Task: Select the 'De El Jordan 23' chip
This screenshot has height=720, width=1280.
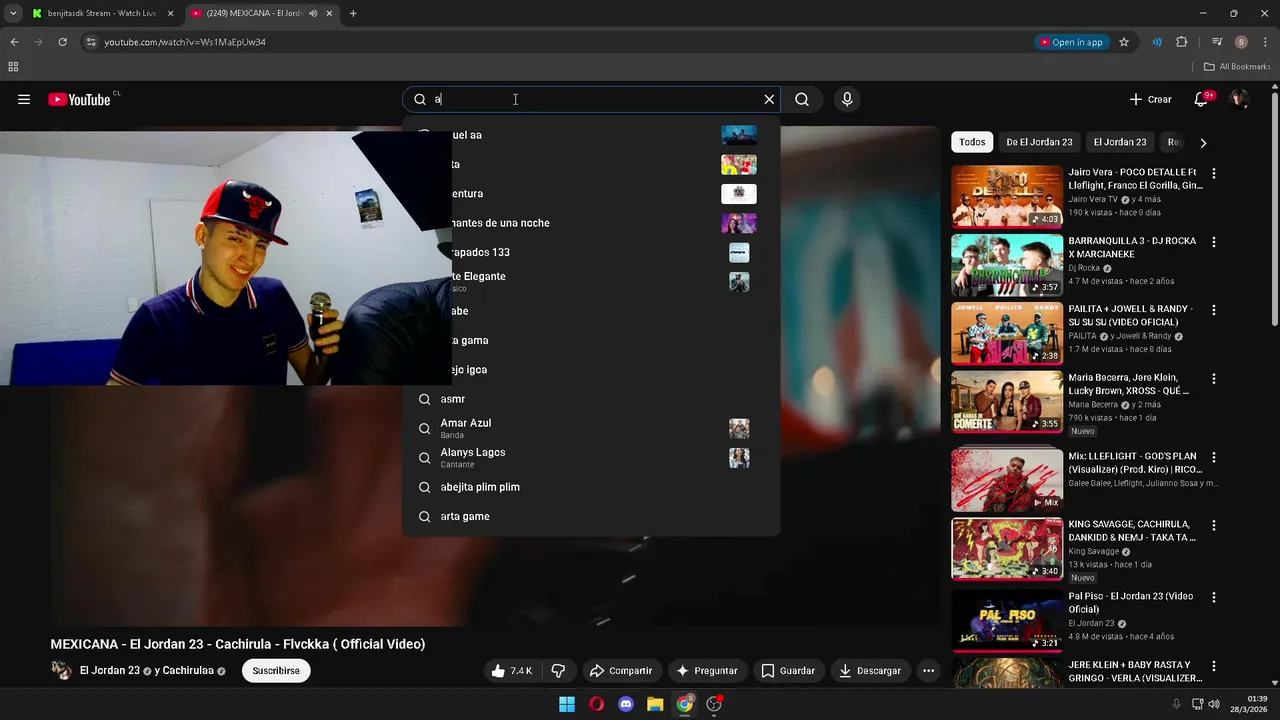Action: tap(1039, 142)
